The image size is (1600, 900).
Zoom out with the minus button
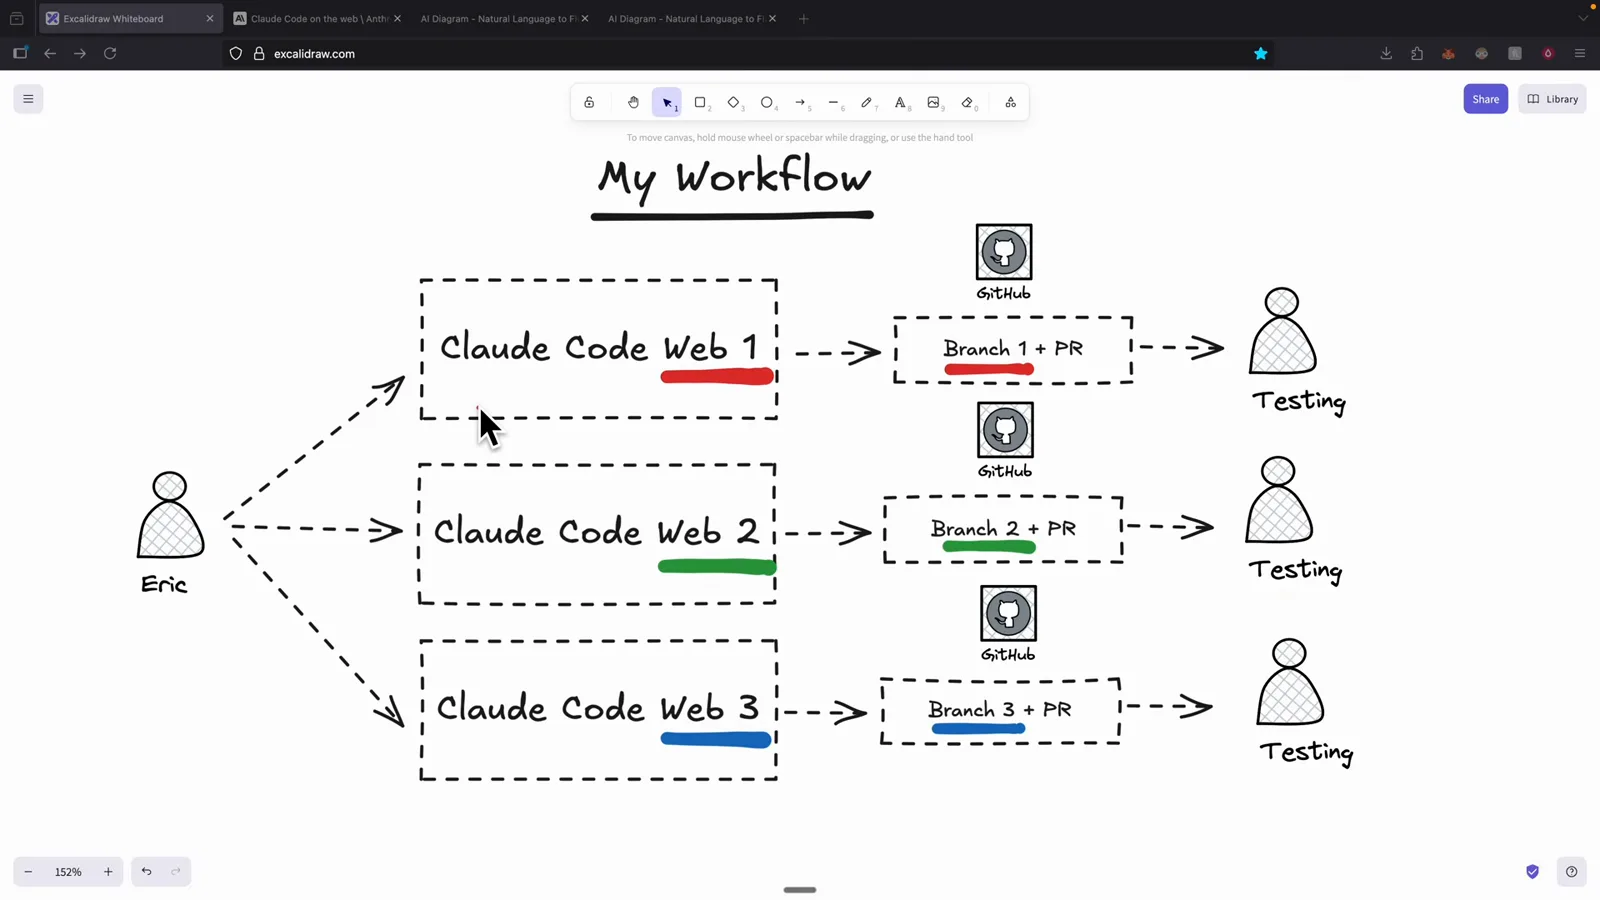pos(28,872)
